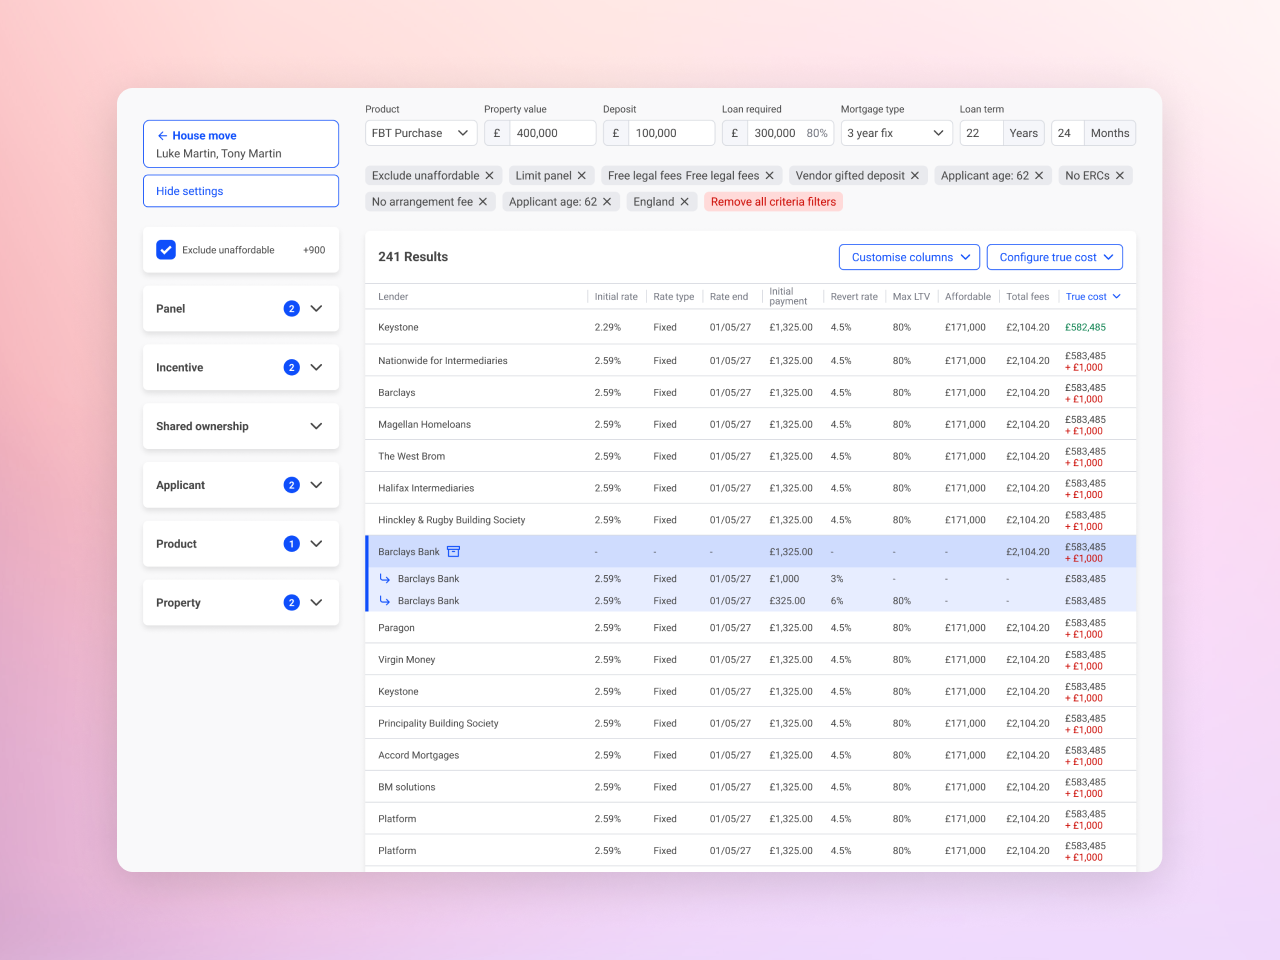
Task: Archive Barclays Bank using the archive icon
Action: pos(453,551)
